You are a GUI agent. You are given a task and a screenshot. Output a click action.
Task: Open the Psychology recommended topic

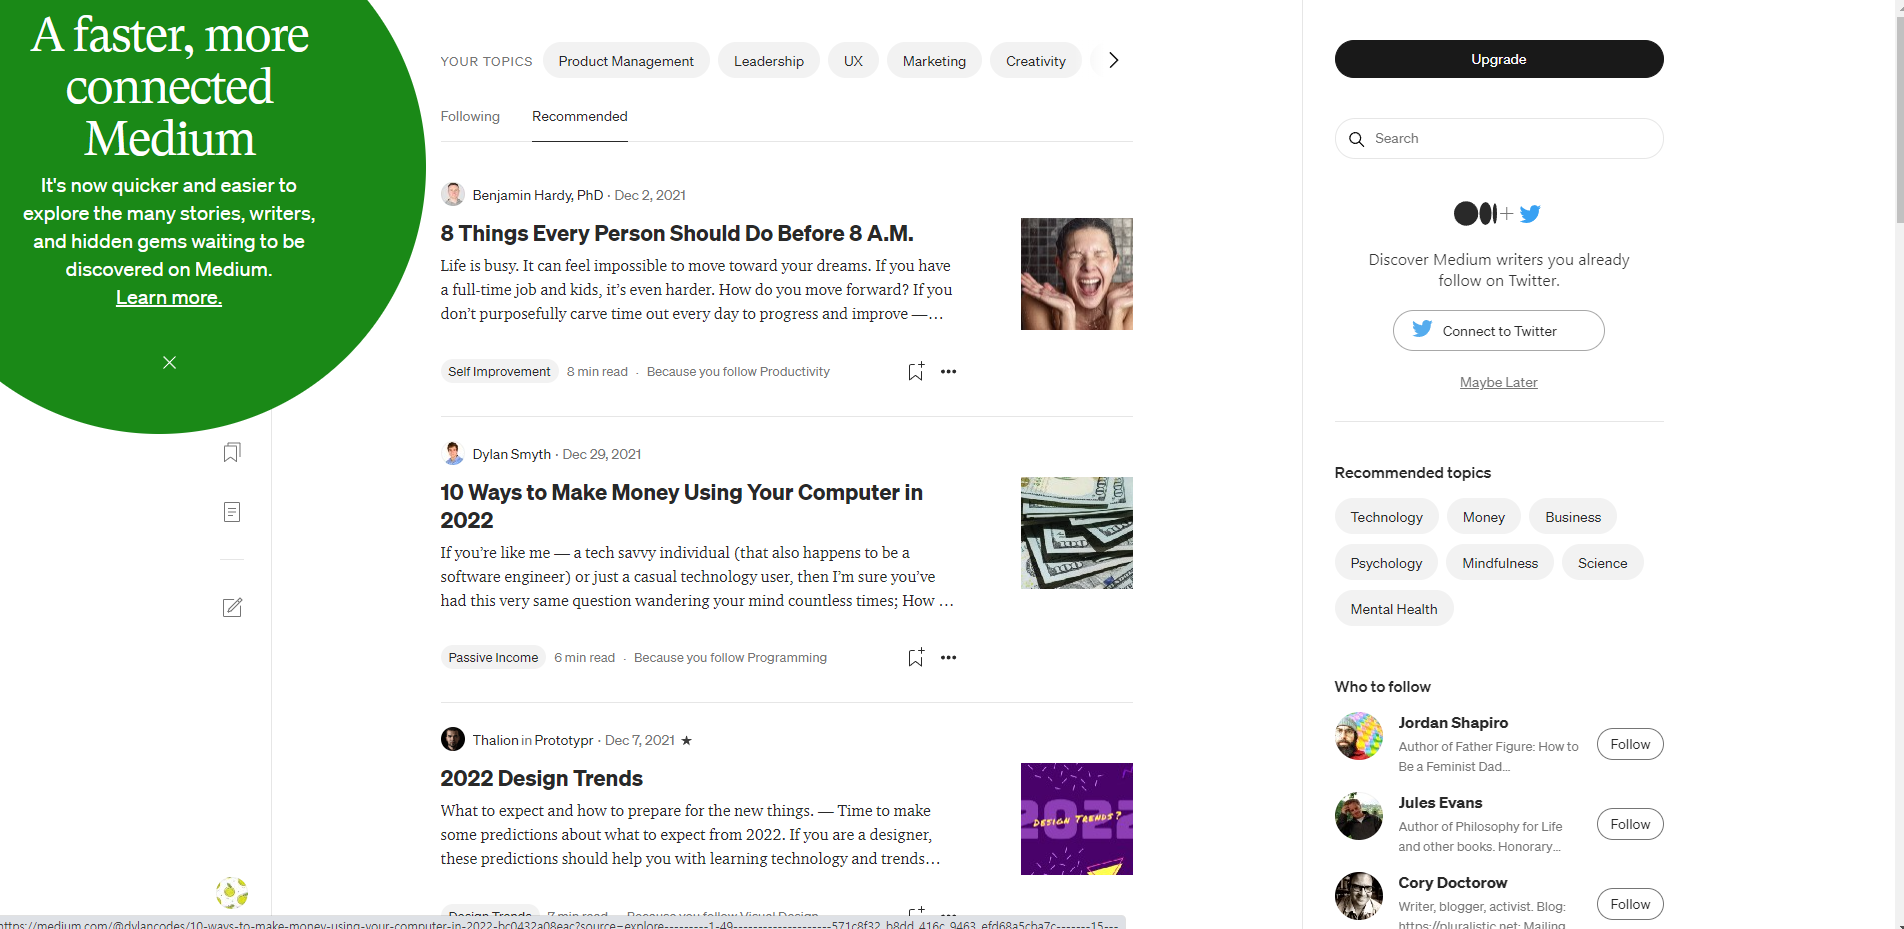tap(1386, 562)
